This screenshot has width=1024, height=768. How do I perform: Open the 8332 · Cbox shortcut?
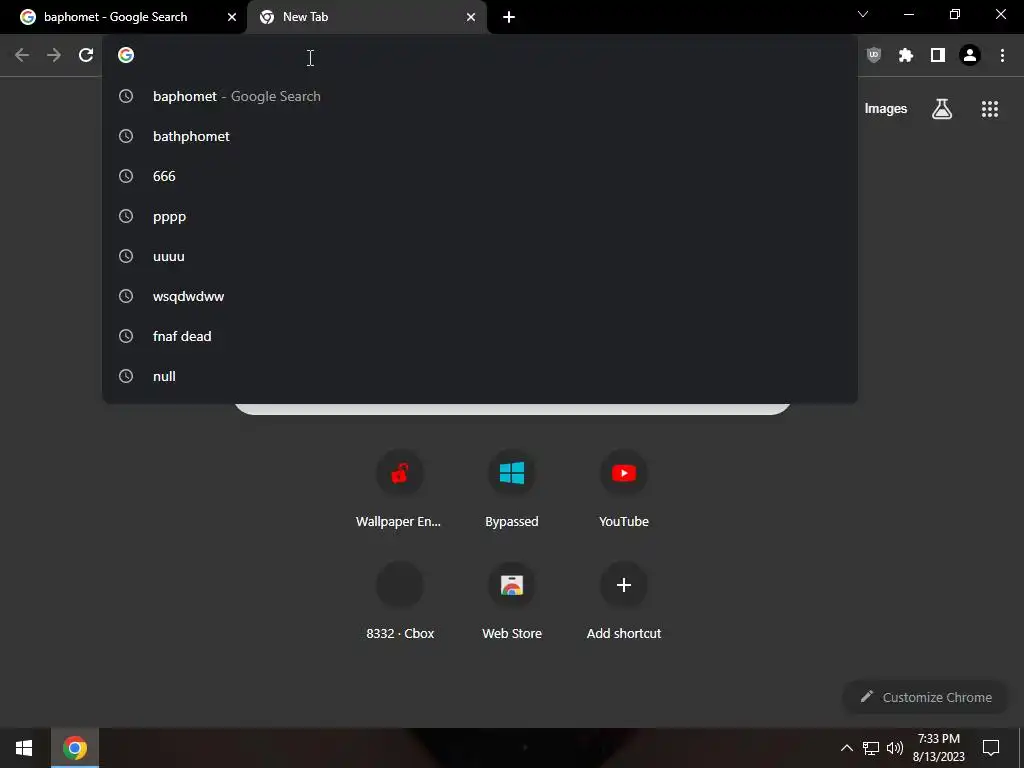pyautogui.click(x=400, y=601)
